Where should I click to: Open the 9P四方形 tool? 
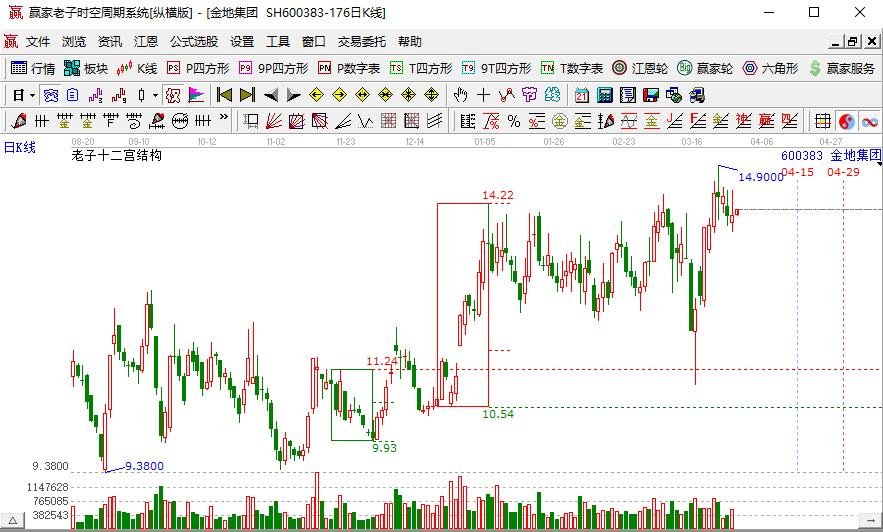coord(274,68)
